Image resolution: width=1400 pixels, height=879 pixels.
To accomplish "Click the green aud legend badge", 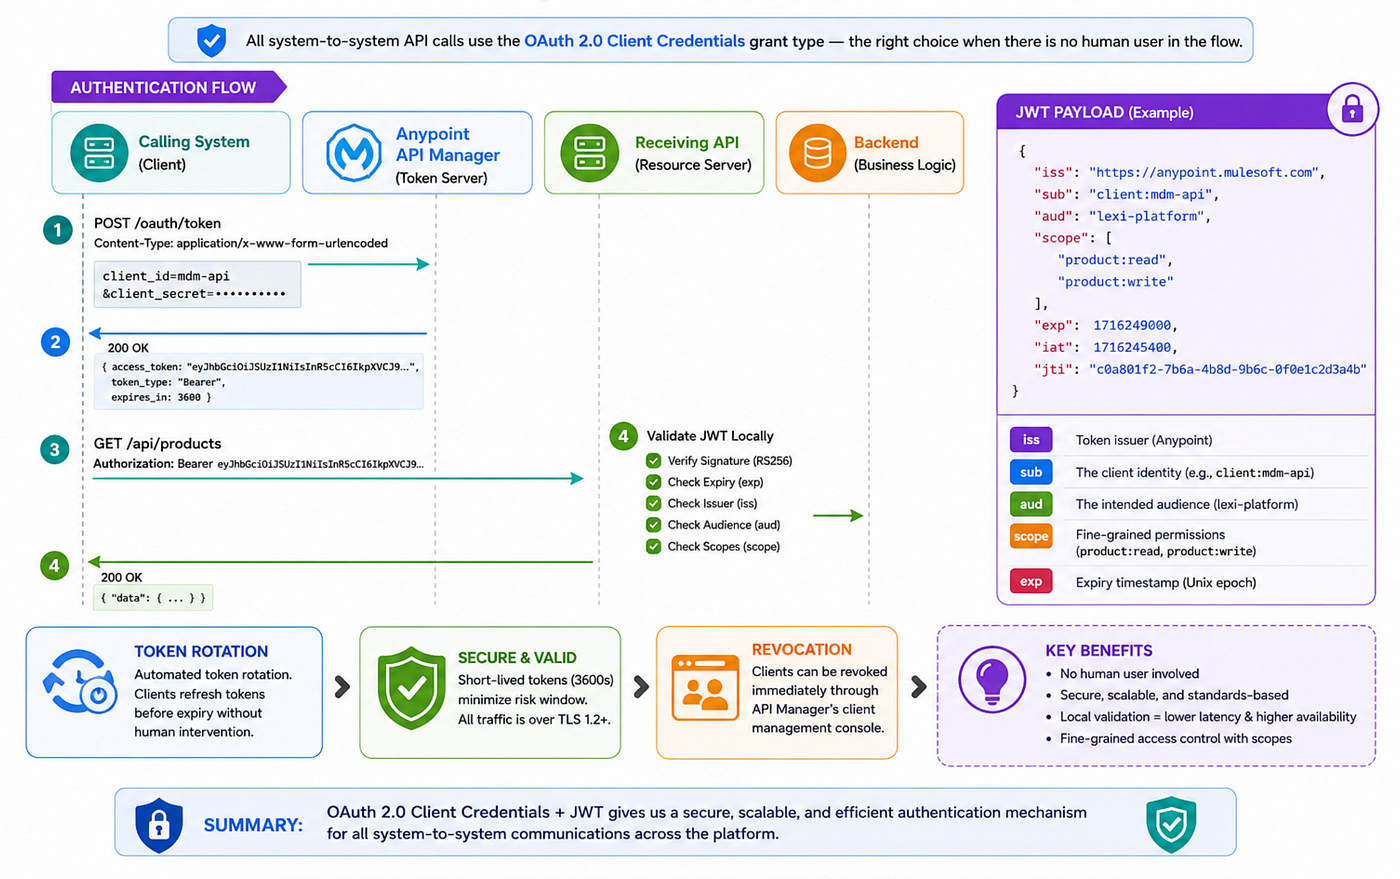I will tap(1031, 504).
